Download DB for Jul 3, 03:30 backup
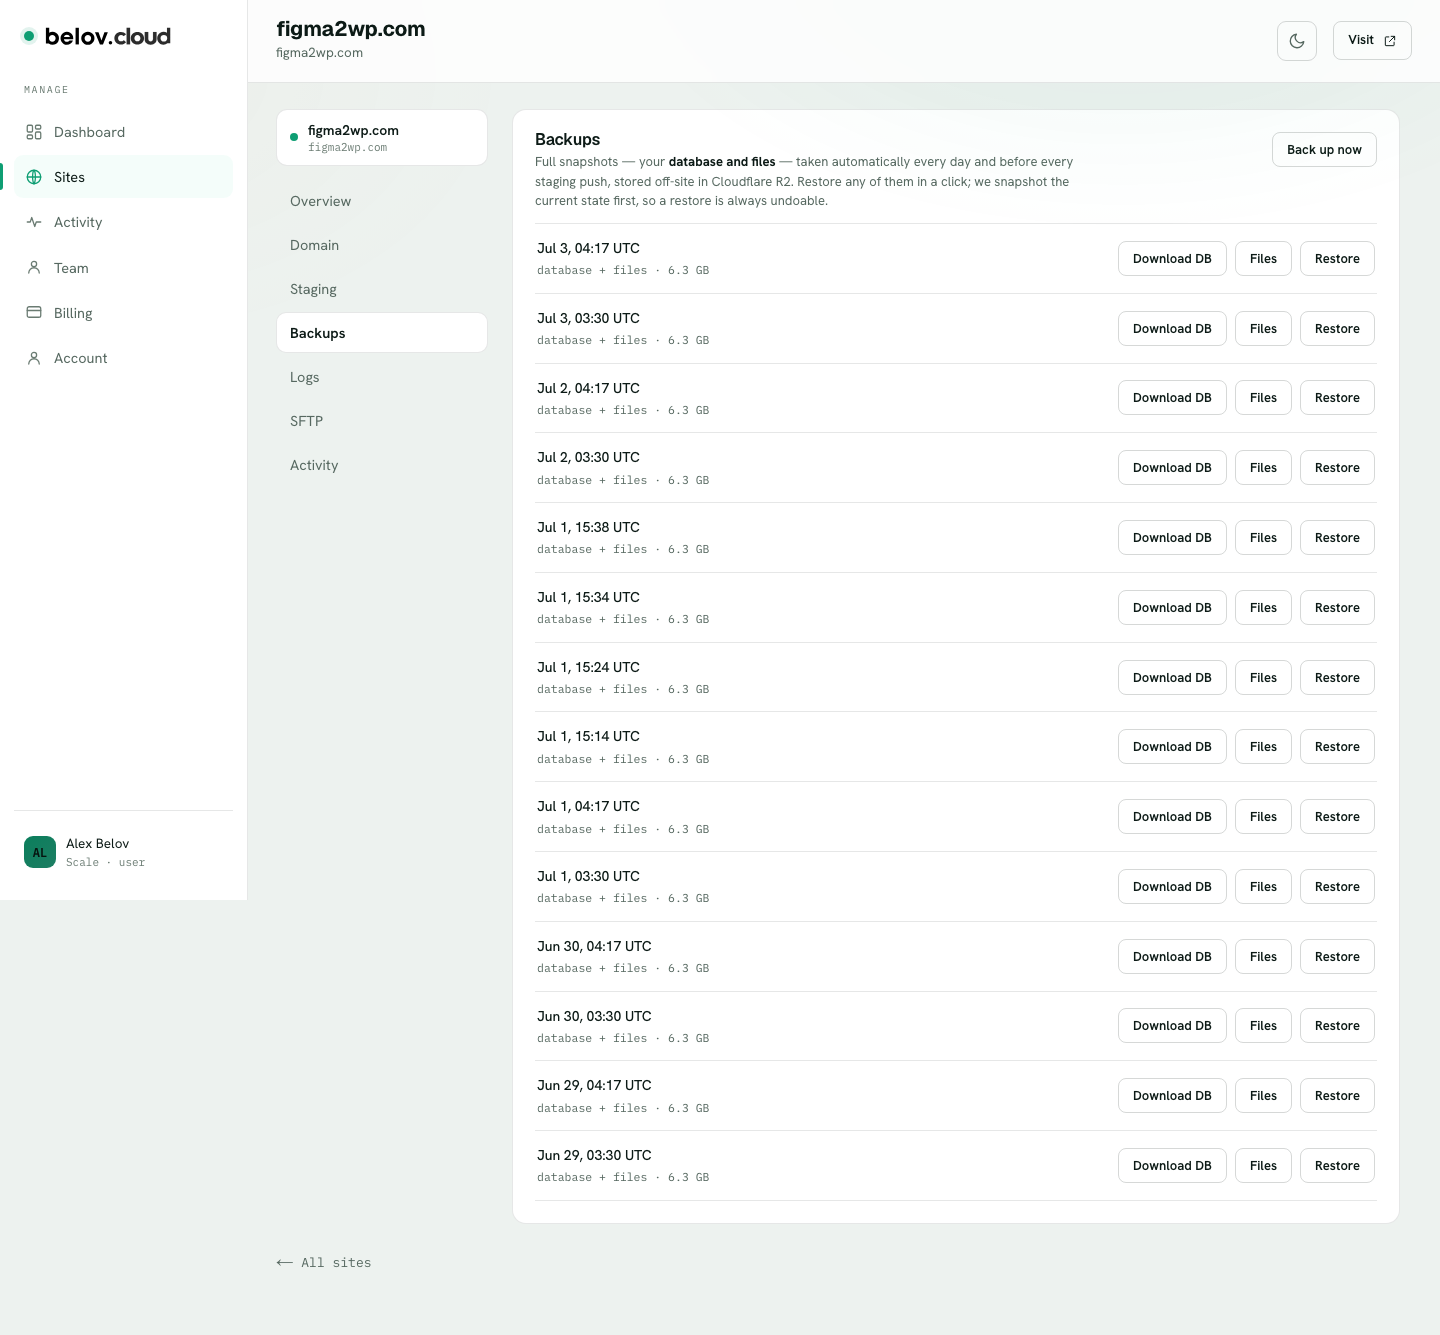Screen dimensions: 1440x1335 pos(1172,329)
